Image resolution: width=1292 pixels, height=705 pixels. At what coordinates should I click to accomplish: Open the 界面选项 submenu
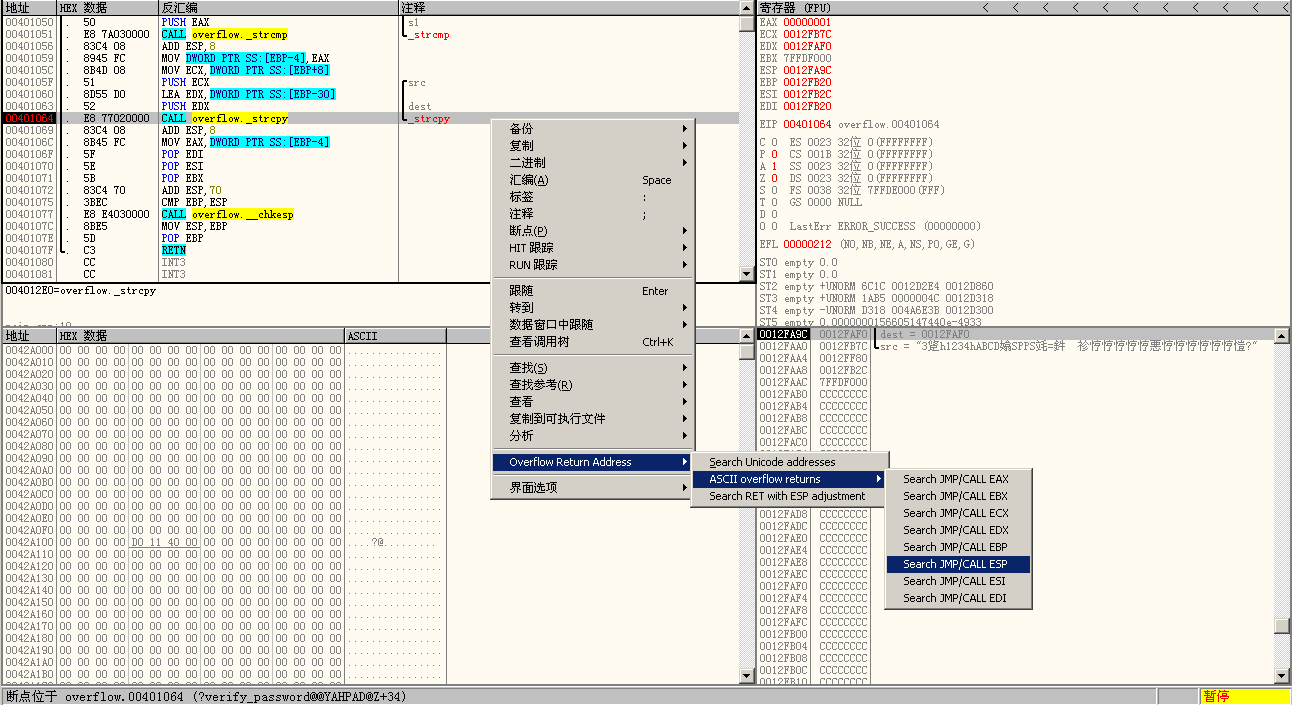point(594,488)
